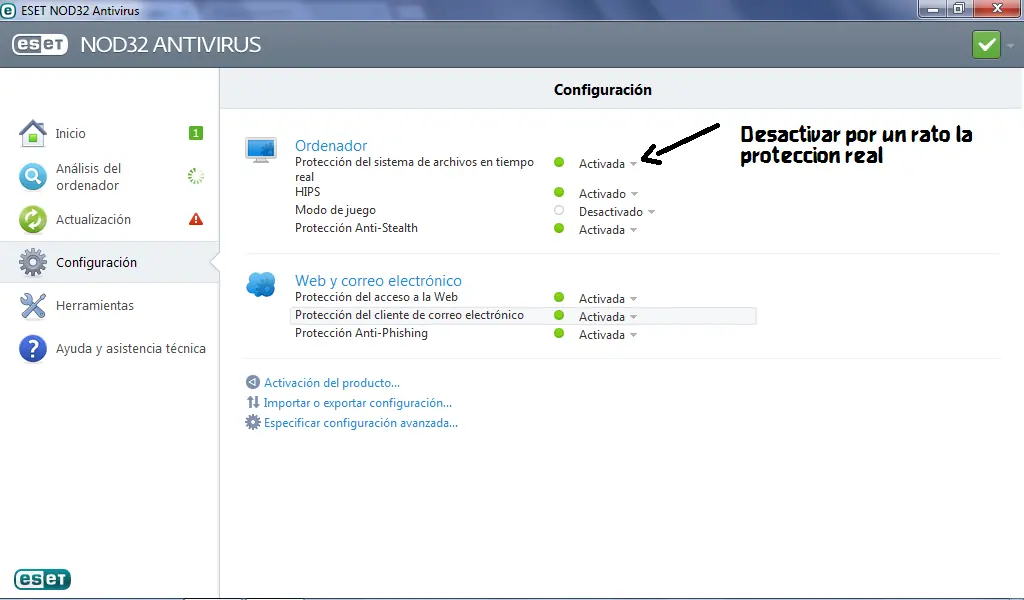Click the Inicio house icon
This screenshot has width=1024, height=600.
(x=33, y=133)
